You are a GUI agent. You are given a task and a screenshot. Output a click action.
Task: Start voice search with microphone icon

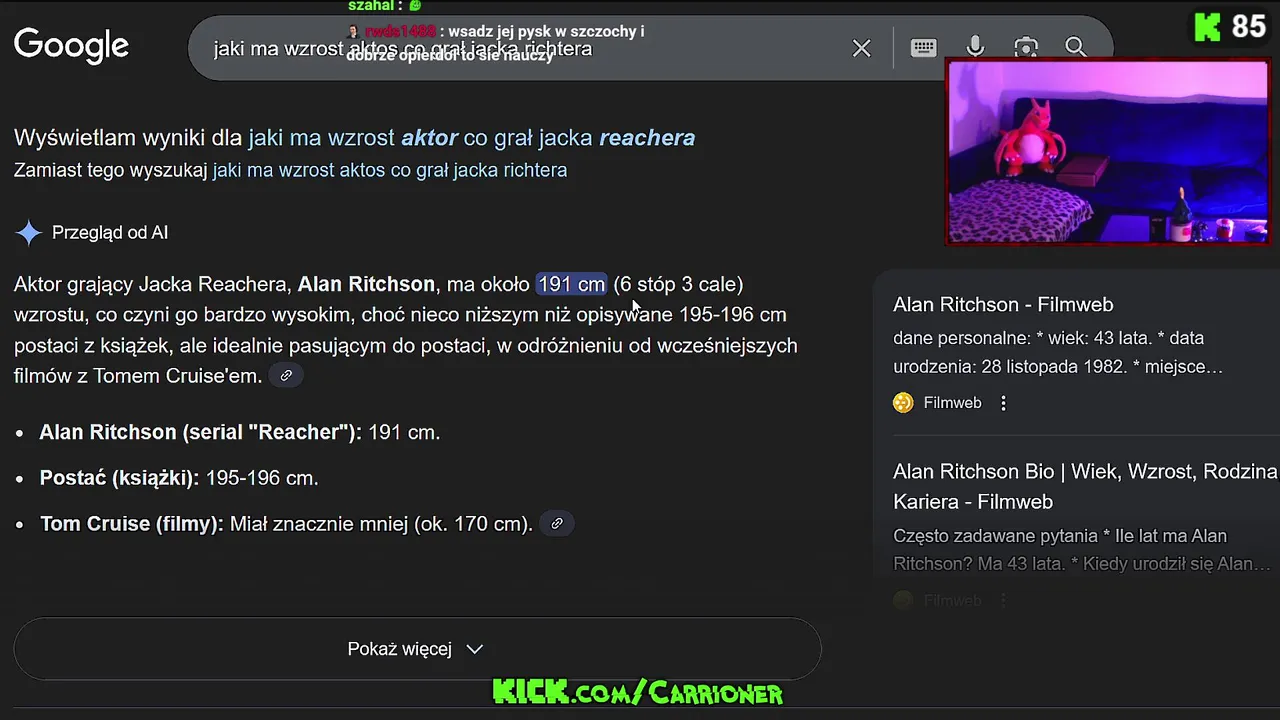(x=975, y=47)
